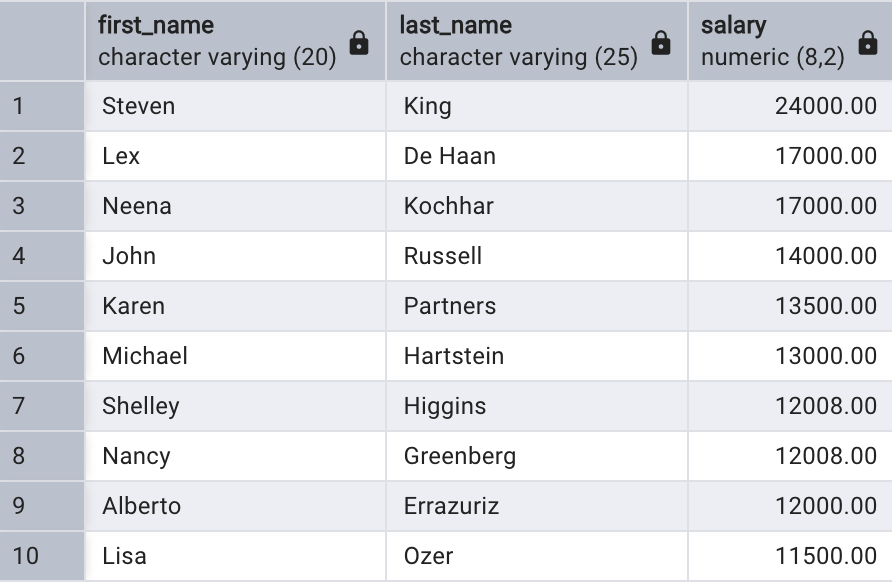Click the lock icon in first_name column
Image resolution: width=892 pixels, height=582 pixels.
coord(359,43)
